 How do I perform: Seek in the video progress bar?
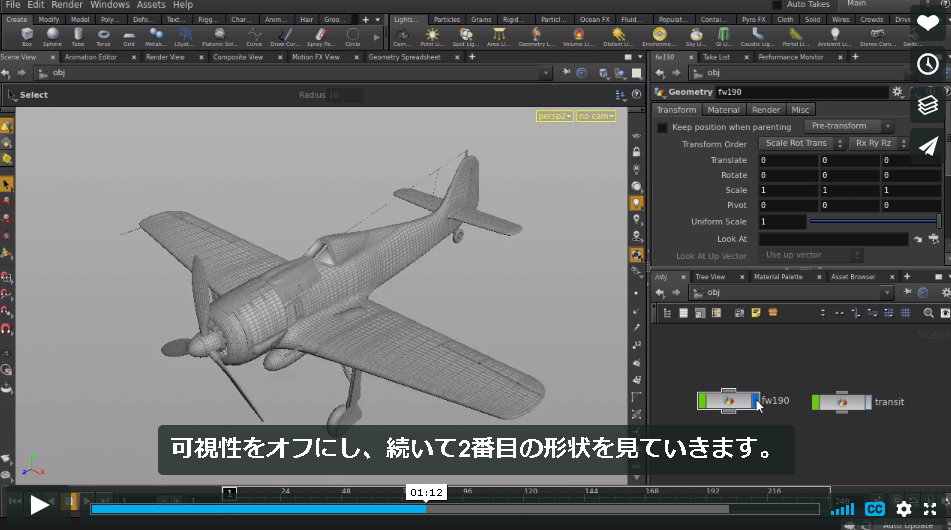tap(455, 509)
